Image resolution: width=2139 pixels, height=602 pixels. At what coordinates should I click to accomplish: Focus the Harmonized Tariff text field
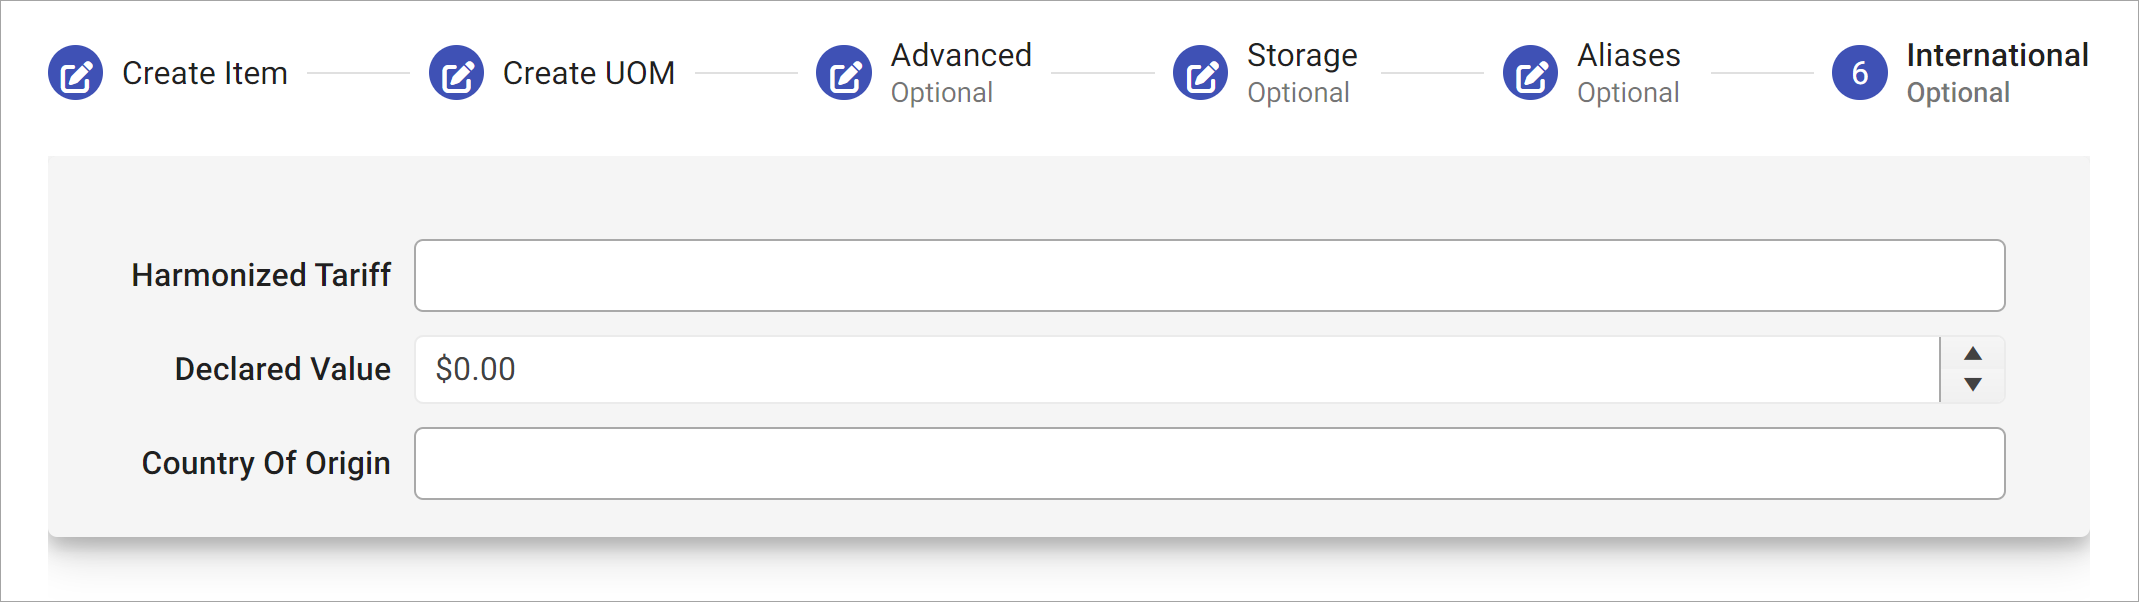(1208, 275)
